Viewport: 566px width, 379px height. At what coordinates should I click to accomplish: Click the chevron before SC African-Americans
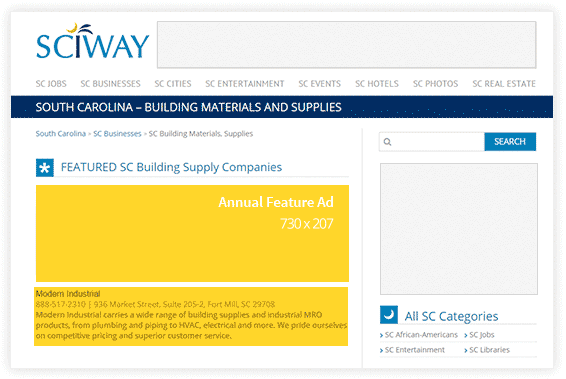point(382,335)
